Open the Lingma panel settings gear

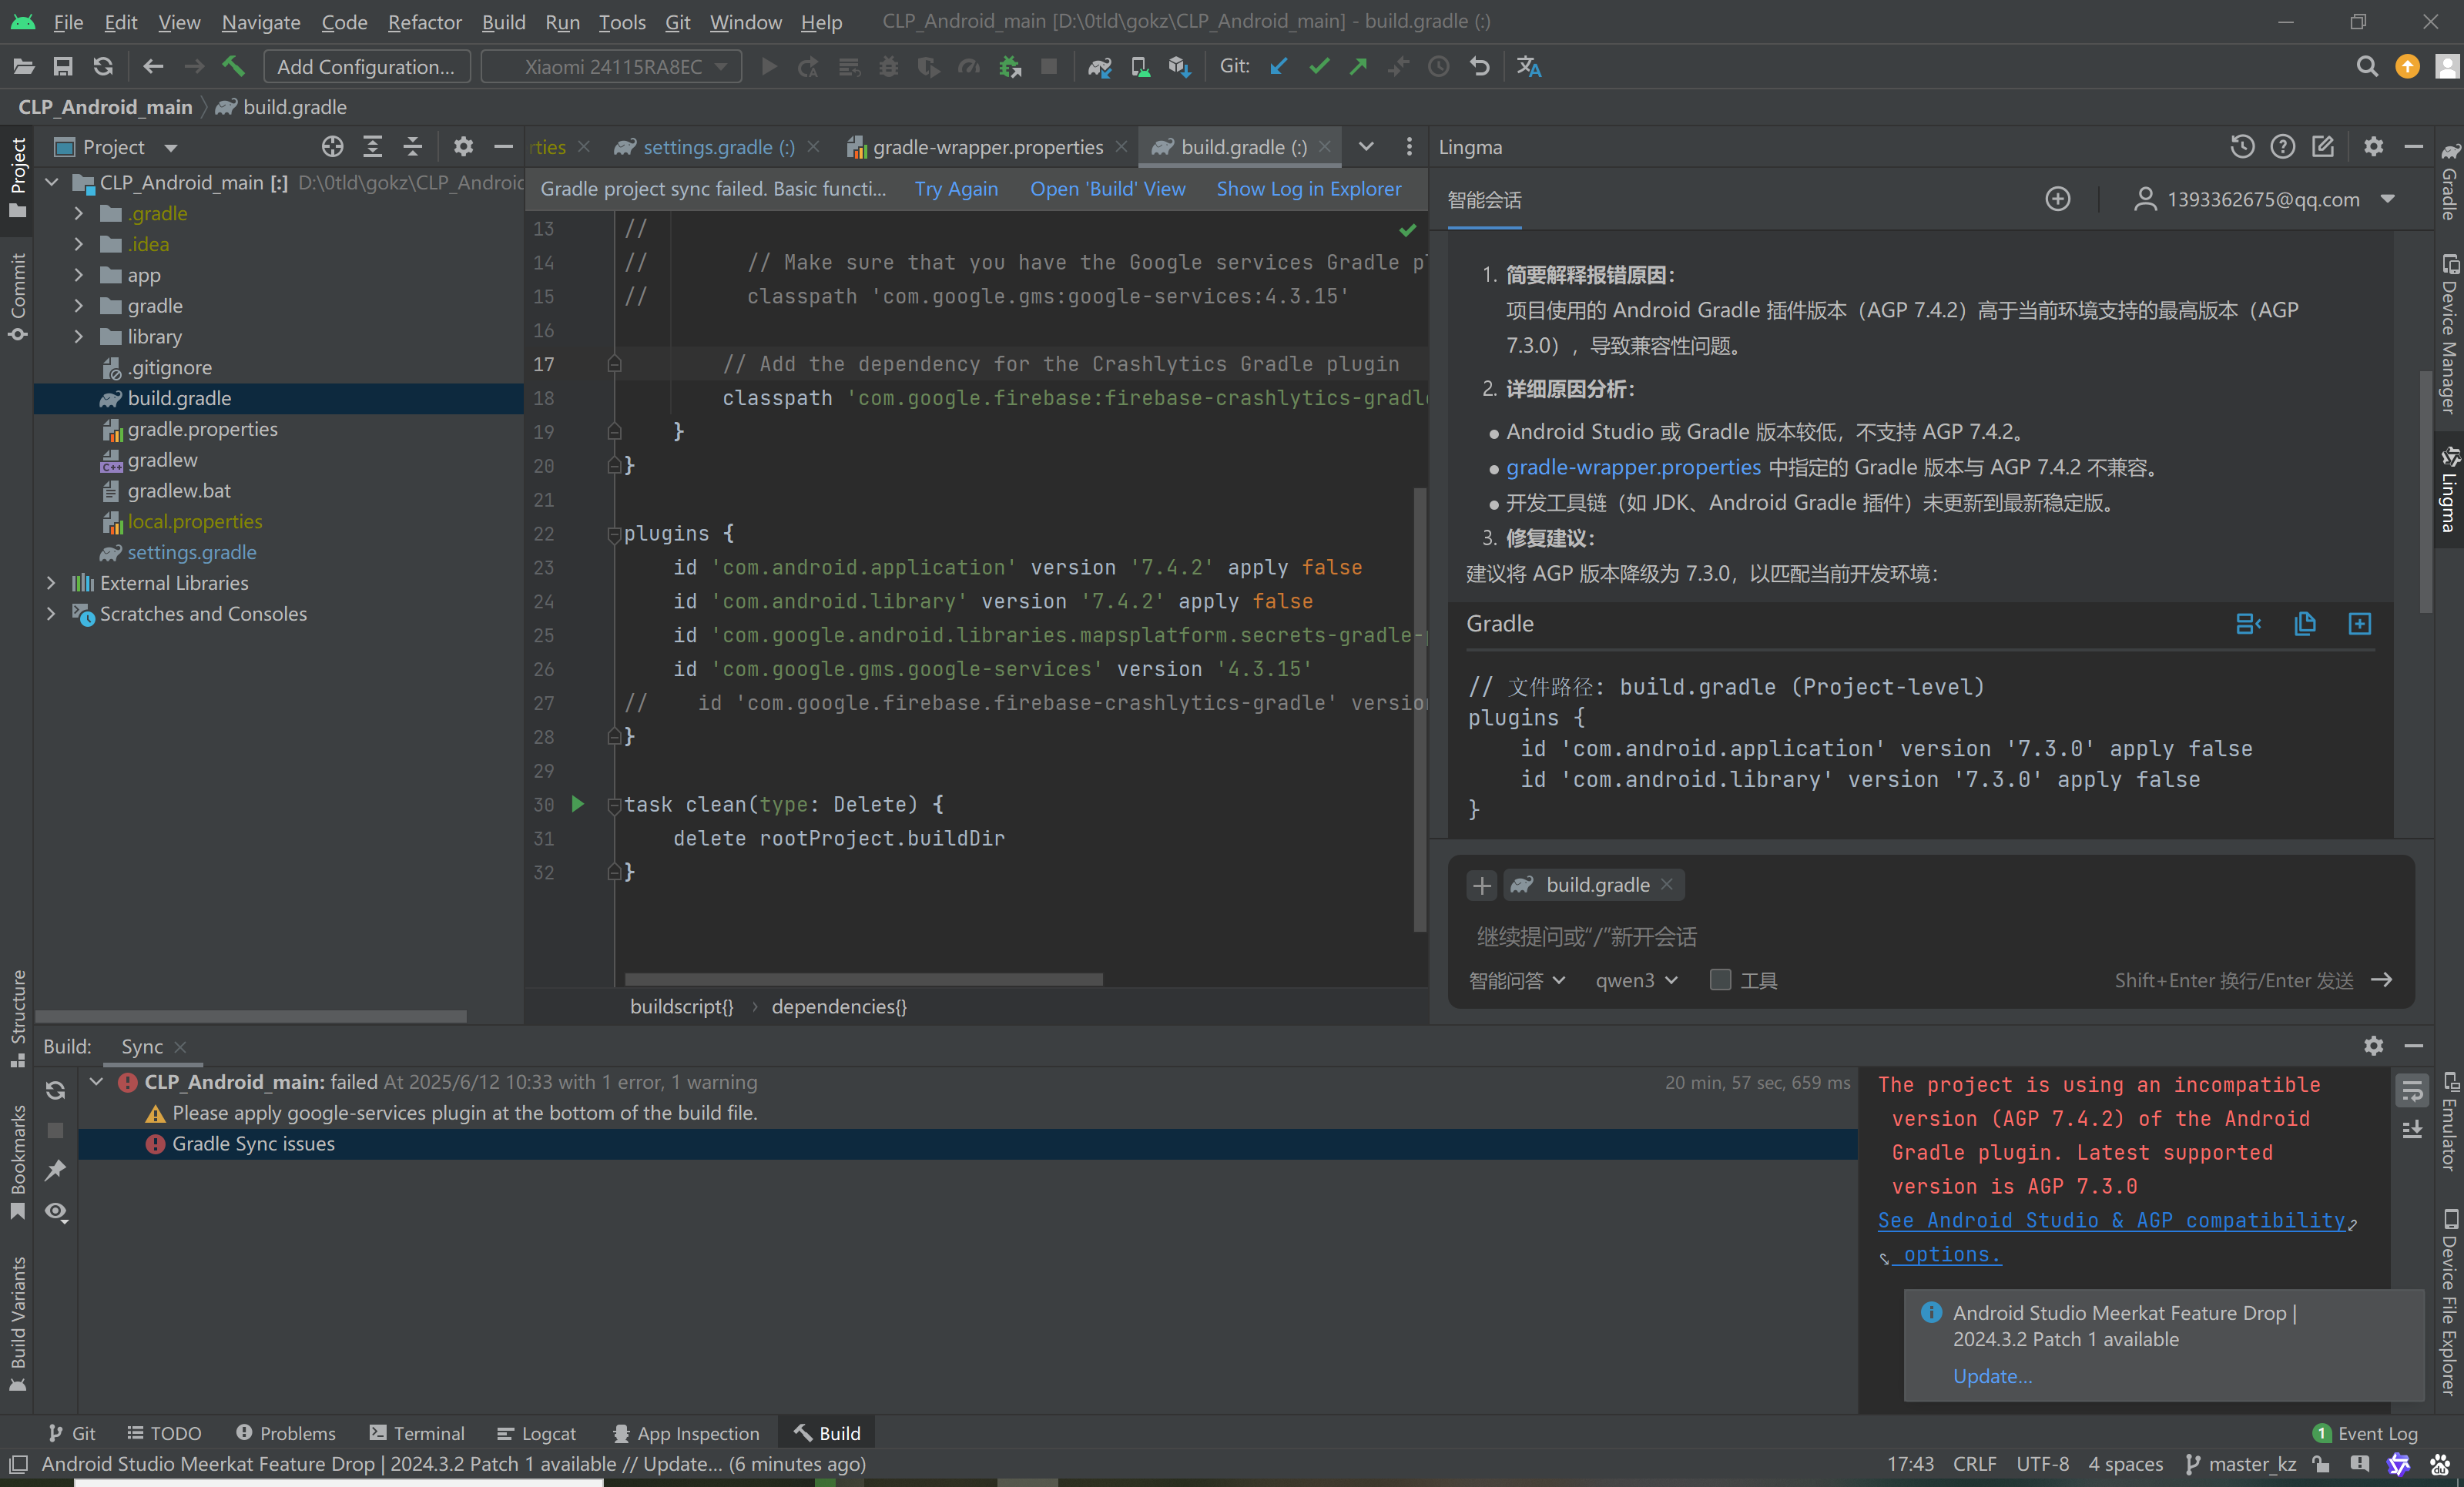pos(2374,146)
